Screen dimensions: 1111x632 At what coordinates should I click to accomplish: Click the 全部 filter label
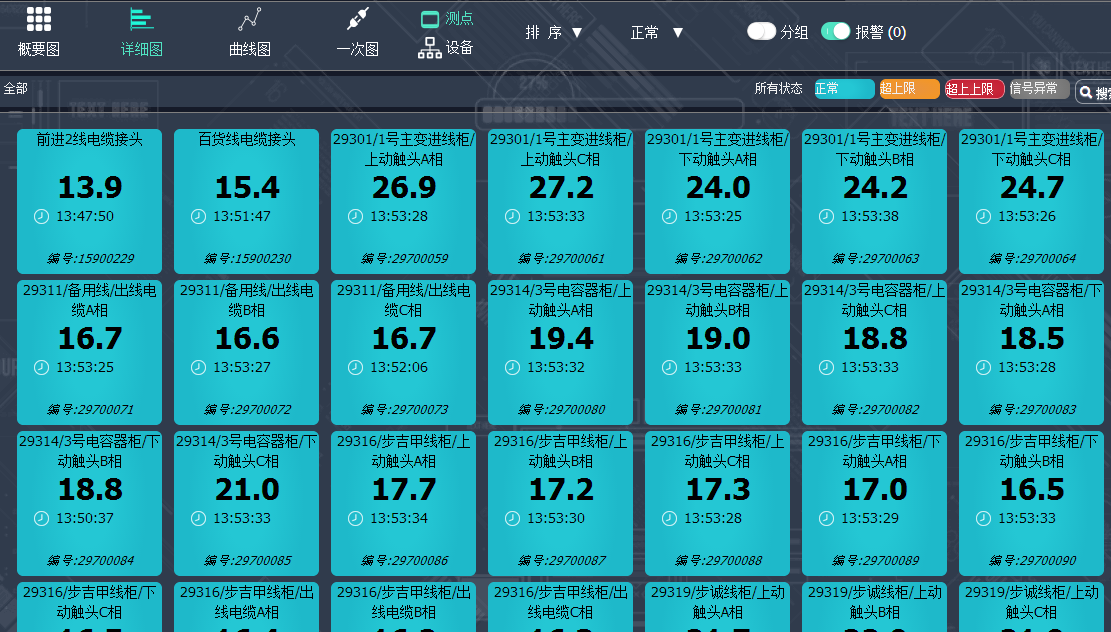pos(16,89)
